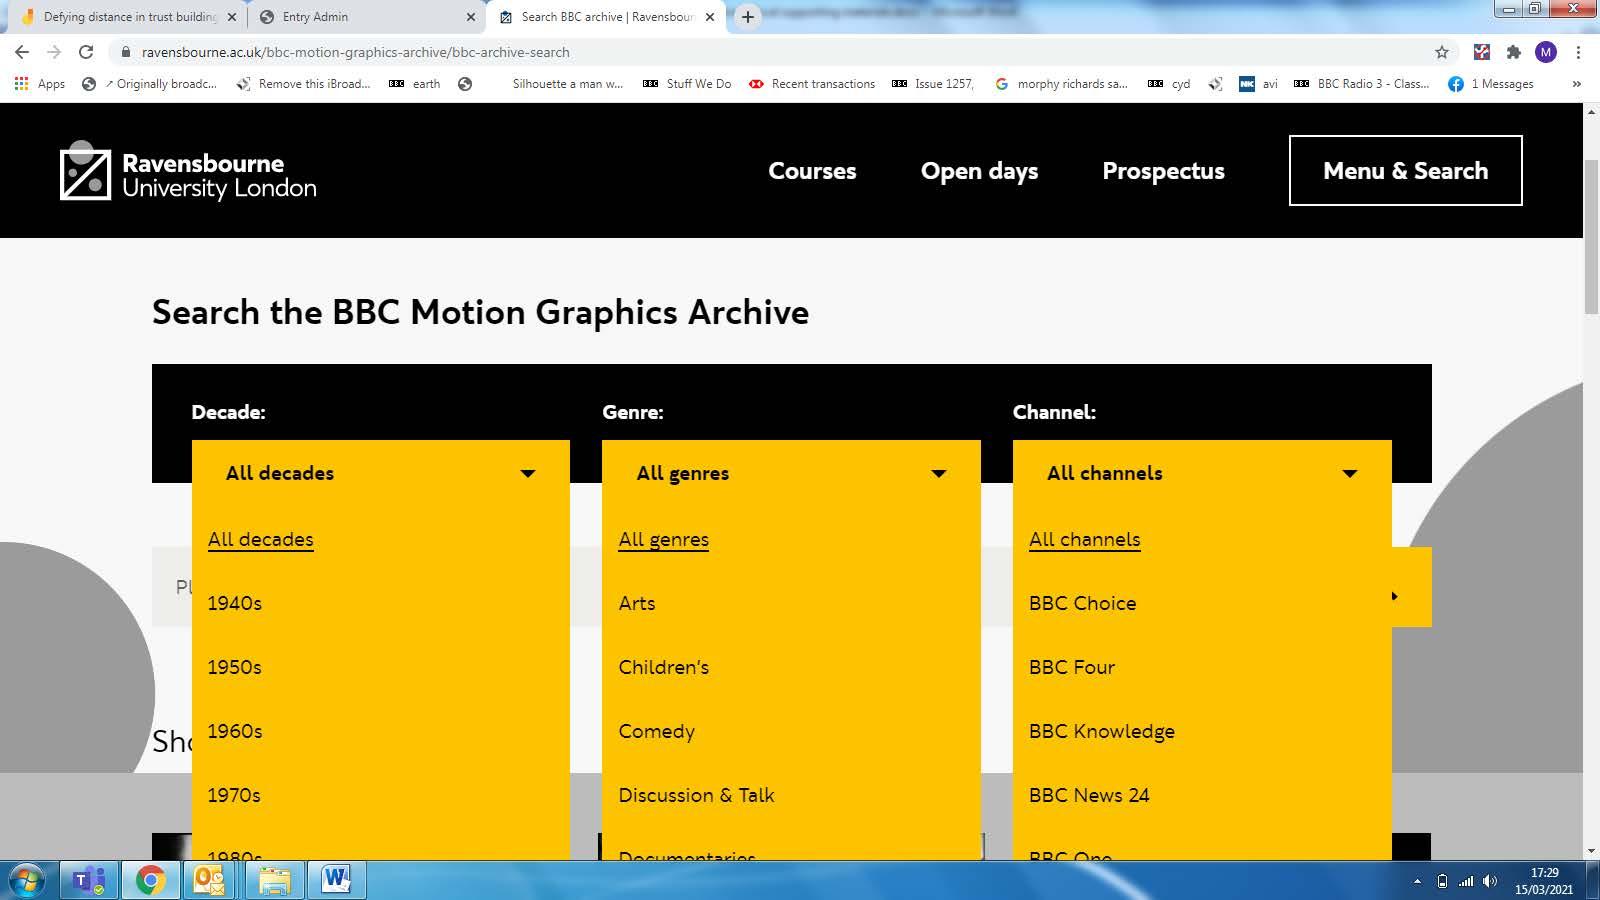1600x900 pixels.
Task: Go to the Courses page
Action: 812,171
